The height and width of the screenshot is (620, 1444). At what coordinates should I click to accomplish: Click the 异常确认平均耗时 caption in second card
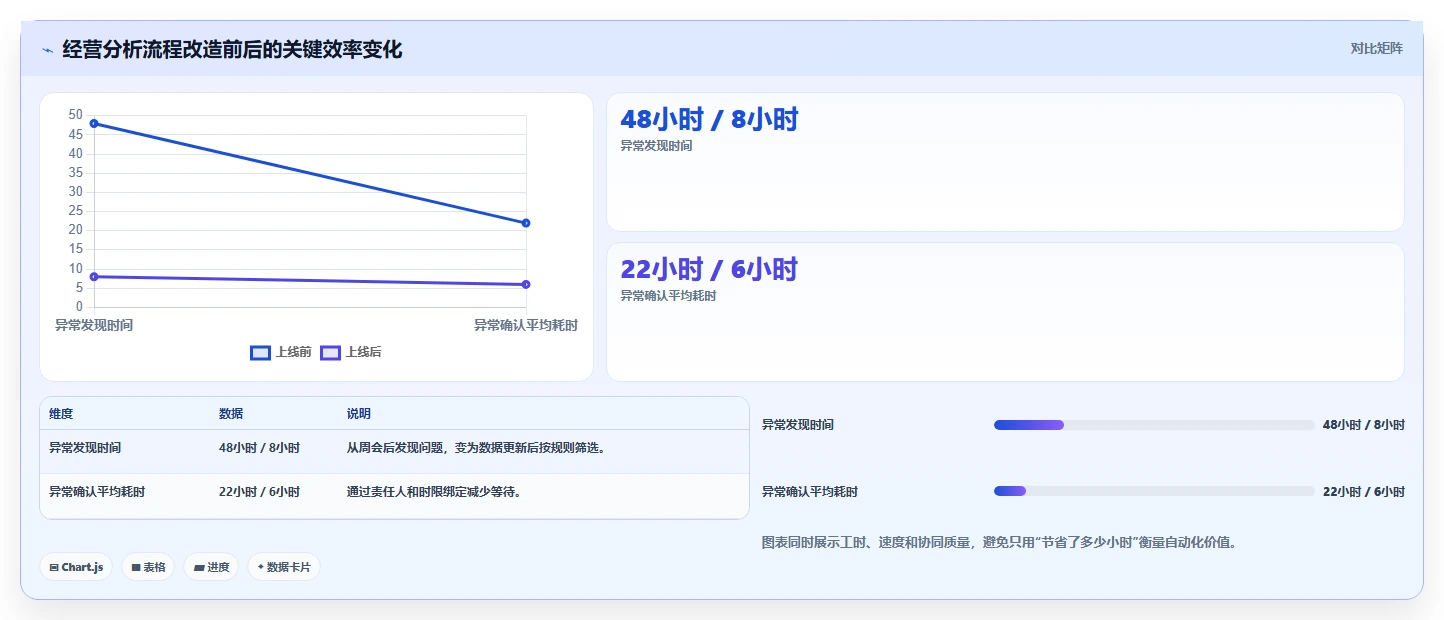click(668, 296)
